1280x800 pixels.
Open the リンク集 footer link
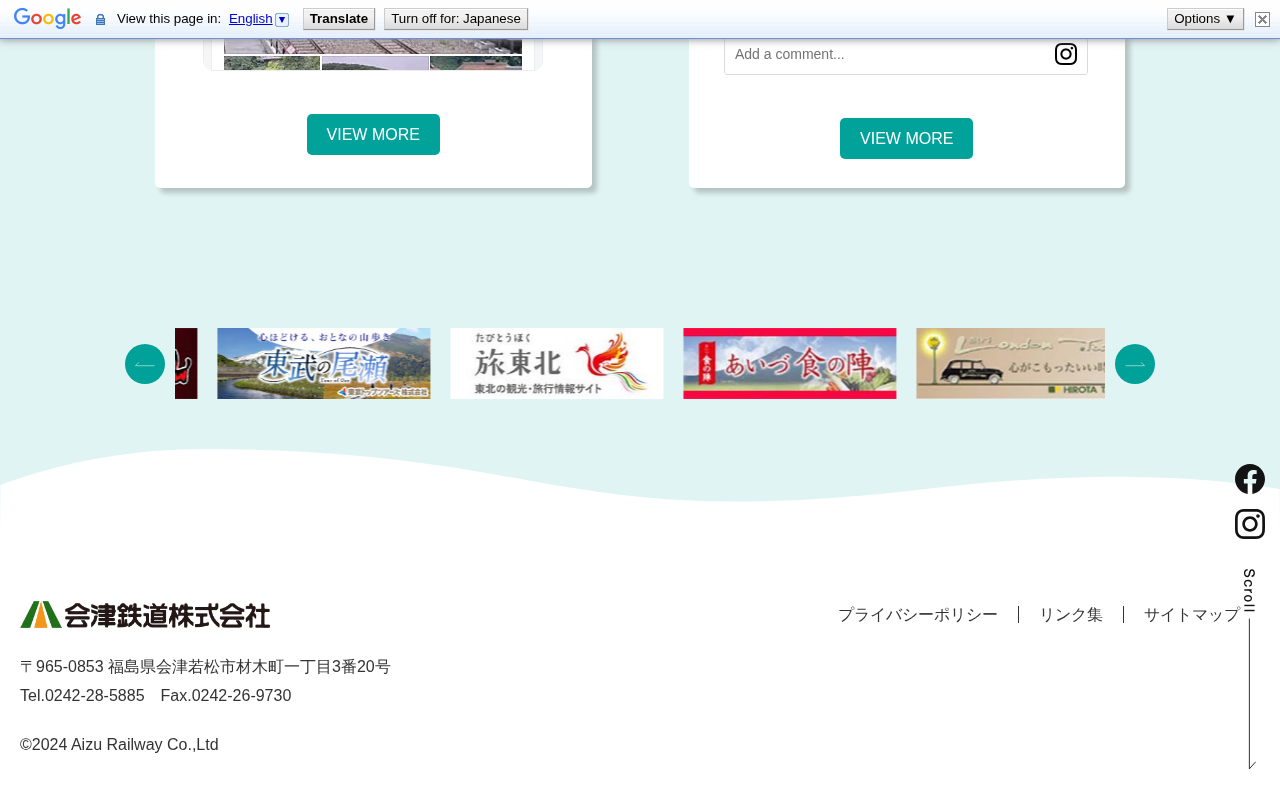tap(1071, 615)
